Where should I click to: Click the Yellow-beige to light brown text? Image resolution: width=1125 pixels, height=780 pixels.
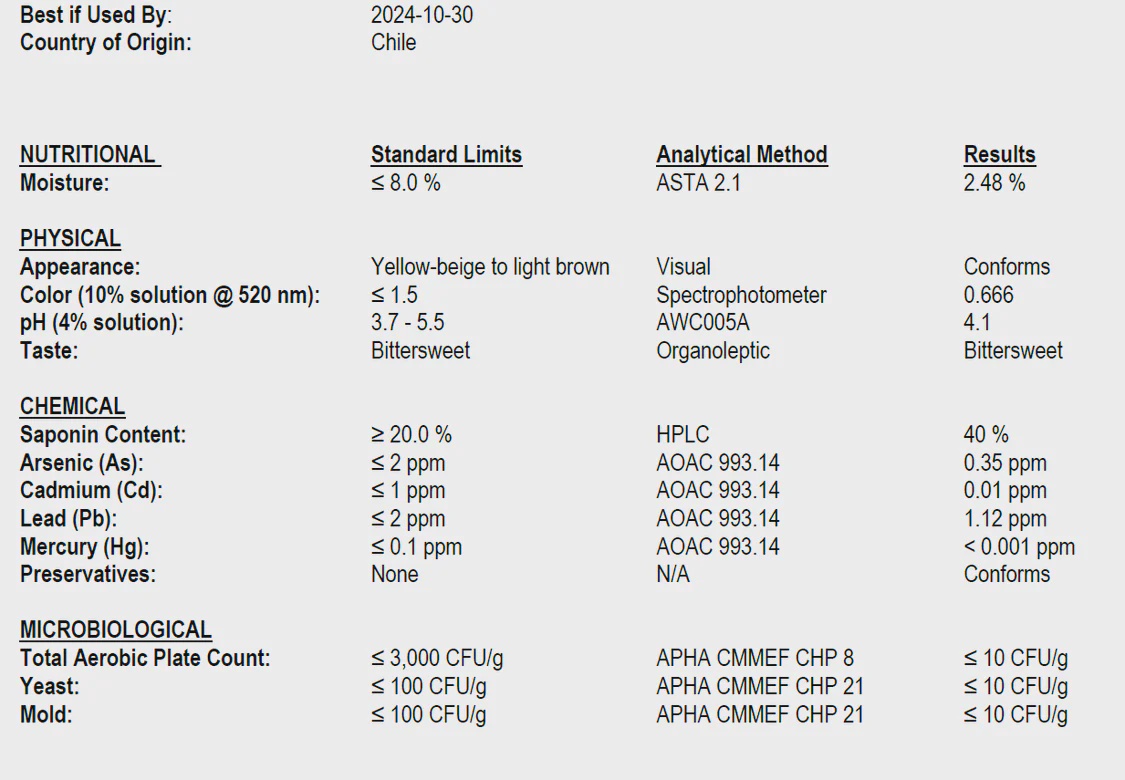tap(490, 267)
